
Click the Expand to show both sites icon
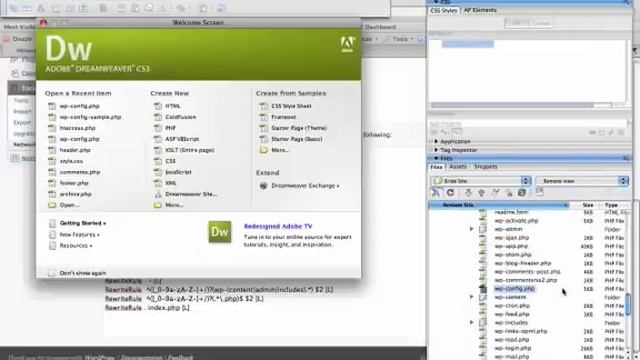(539, 192)
